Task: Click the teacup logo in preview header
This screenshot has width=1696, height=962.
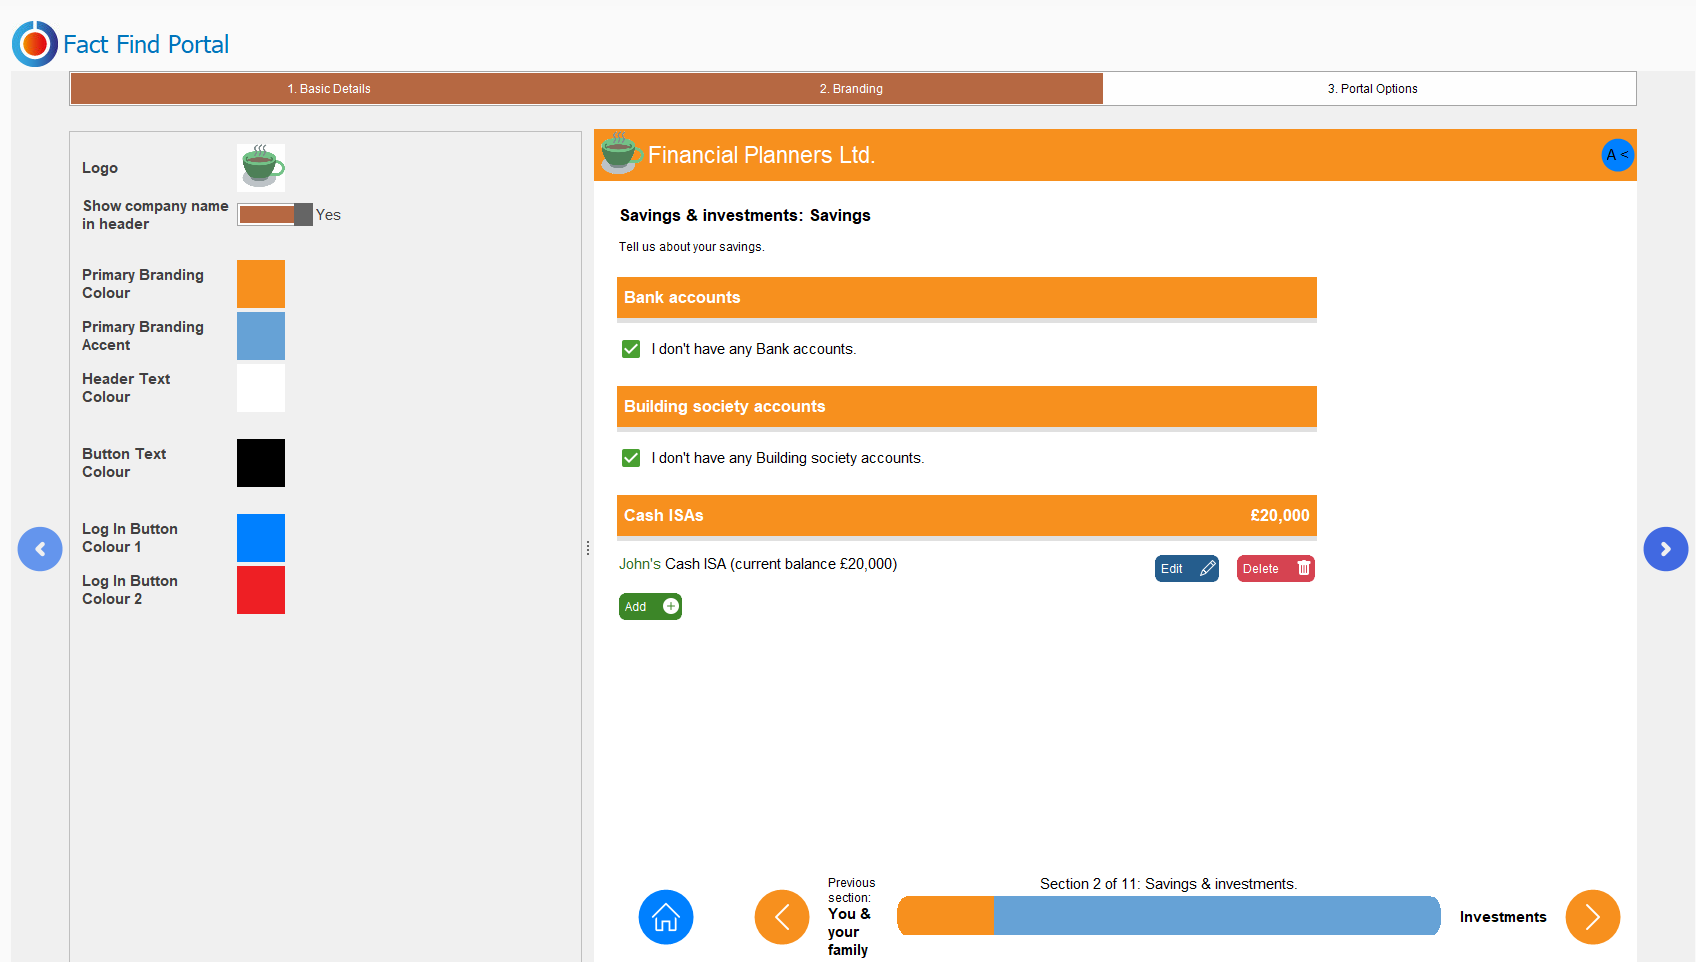Action: click(620, 153)
